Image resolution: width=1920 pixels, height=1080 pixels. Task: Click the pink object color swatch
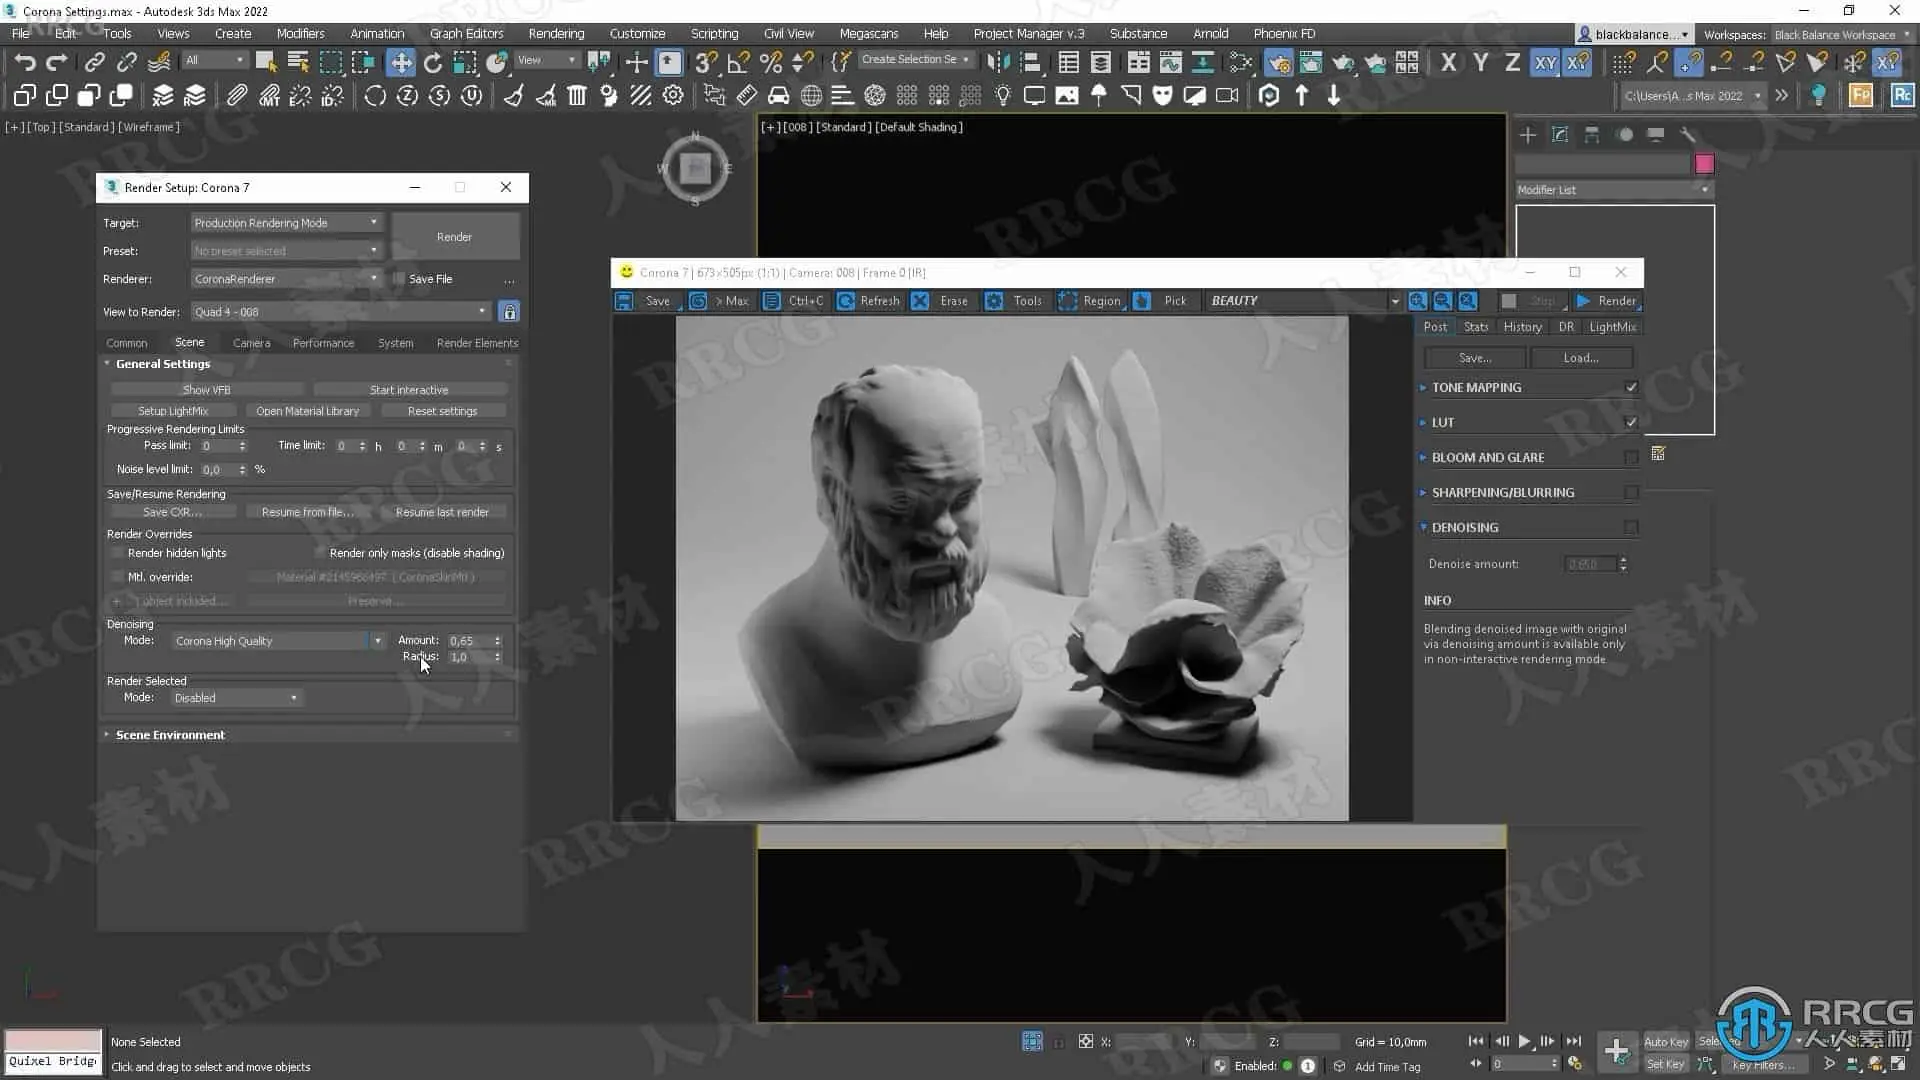[x=1704, y=164]
